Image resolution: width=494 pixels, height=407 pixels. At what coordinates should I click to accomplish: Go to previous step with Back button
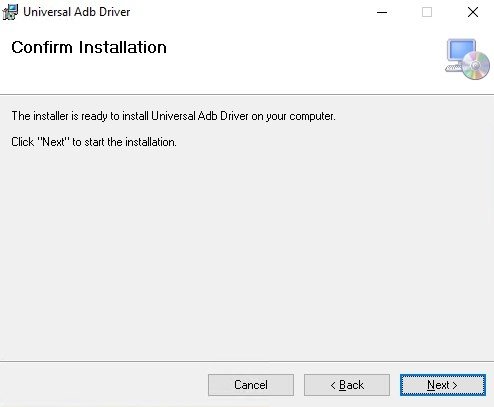pos(347,385)
